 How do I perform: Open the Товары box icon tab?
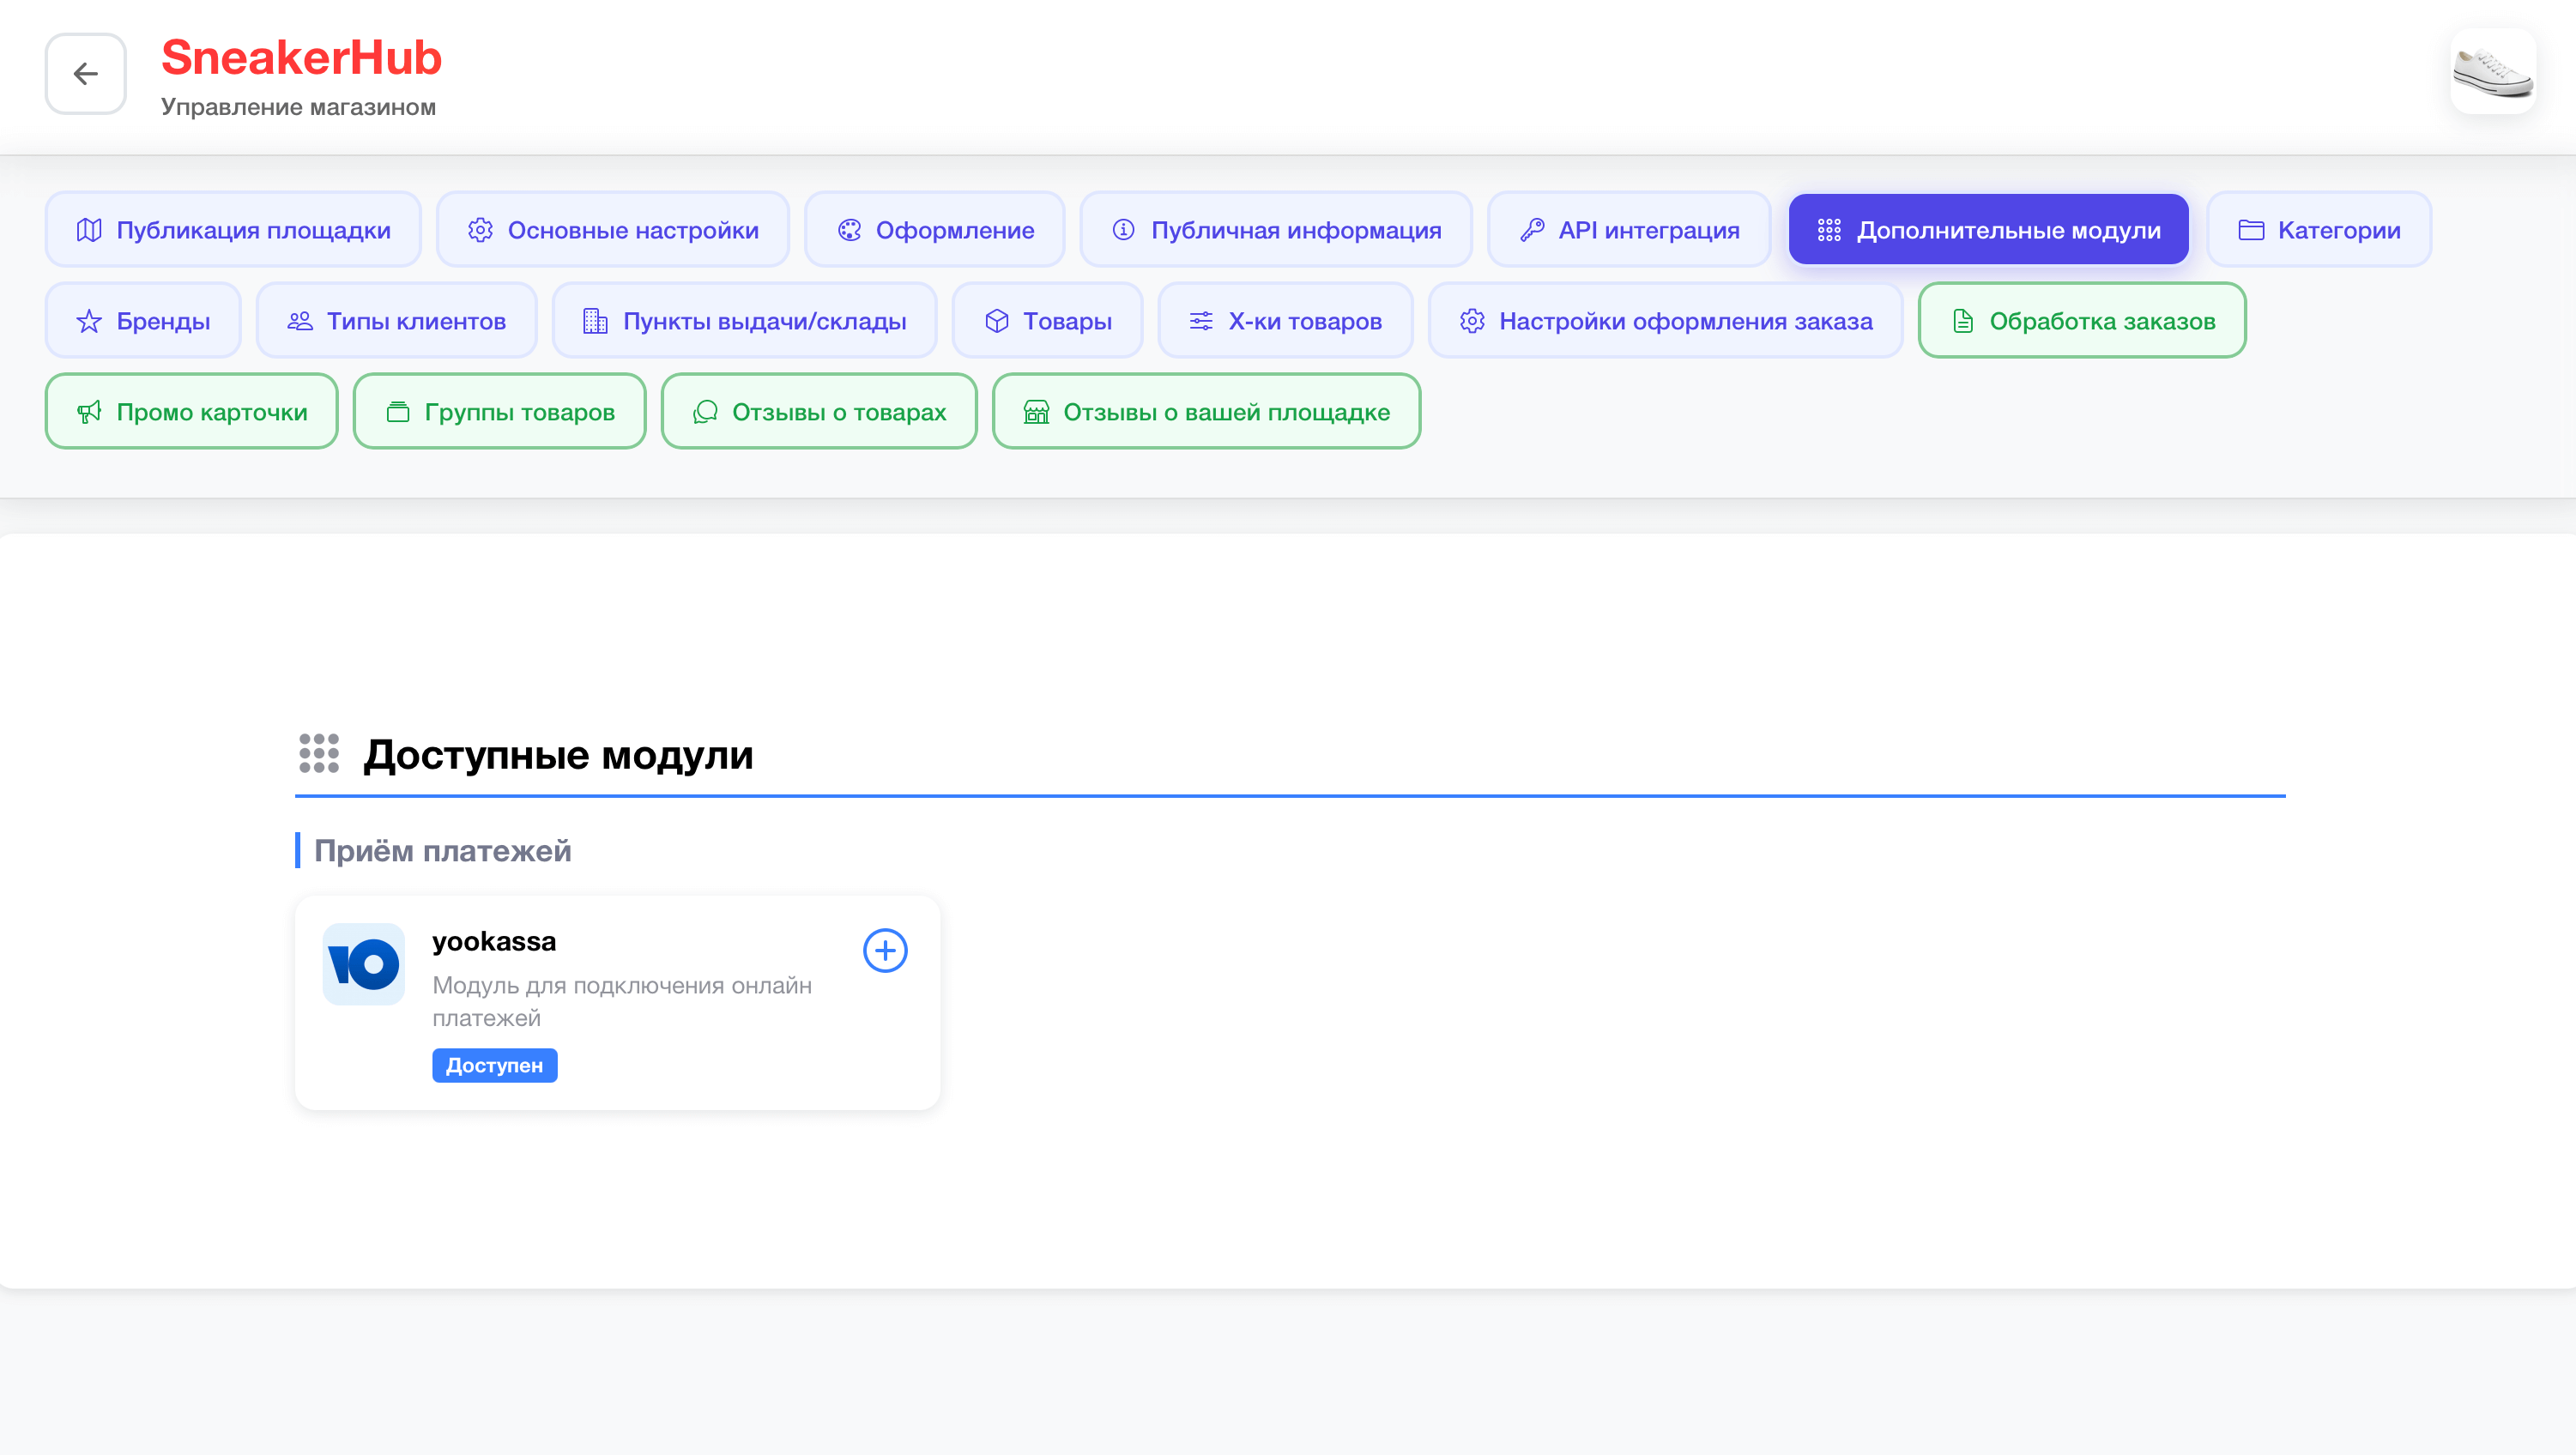(x=997, y=321)
